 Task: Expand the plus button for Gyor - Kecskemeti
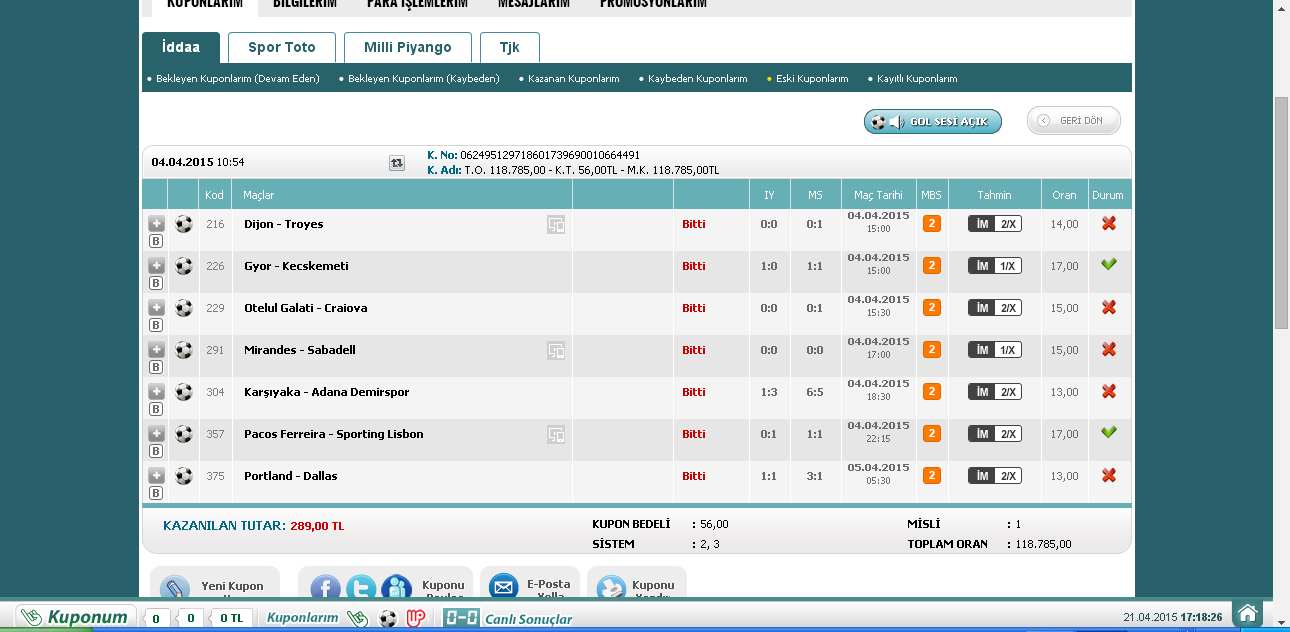[x=156, y=266]
